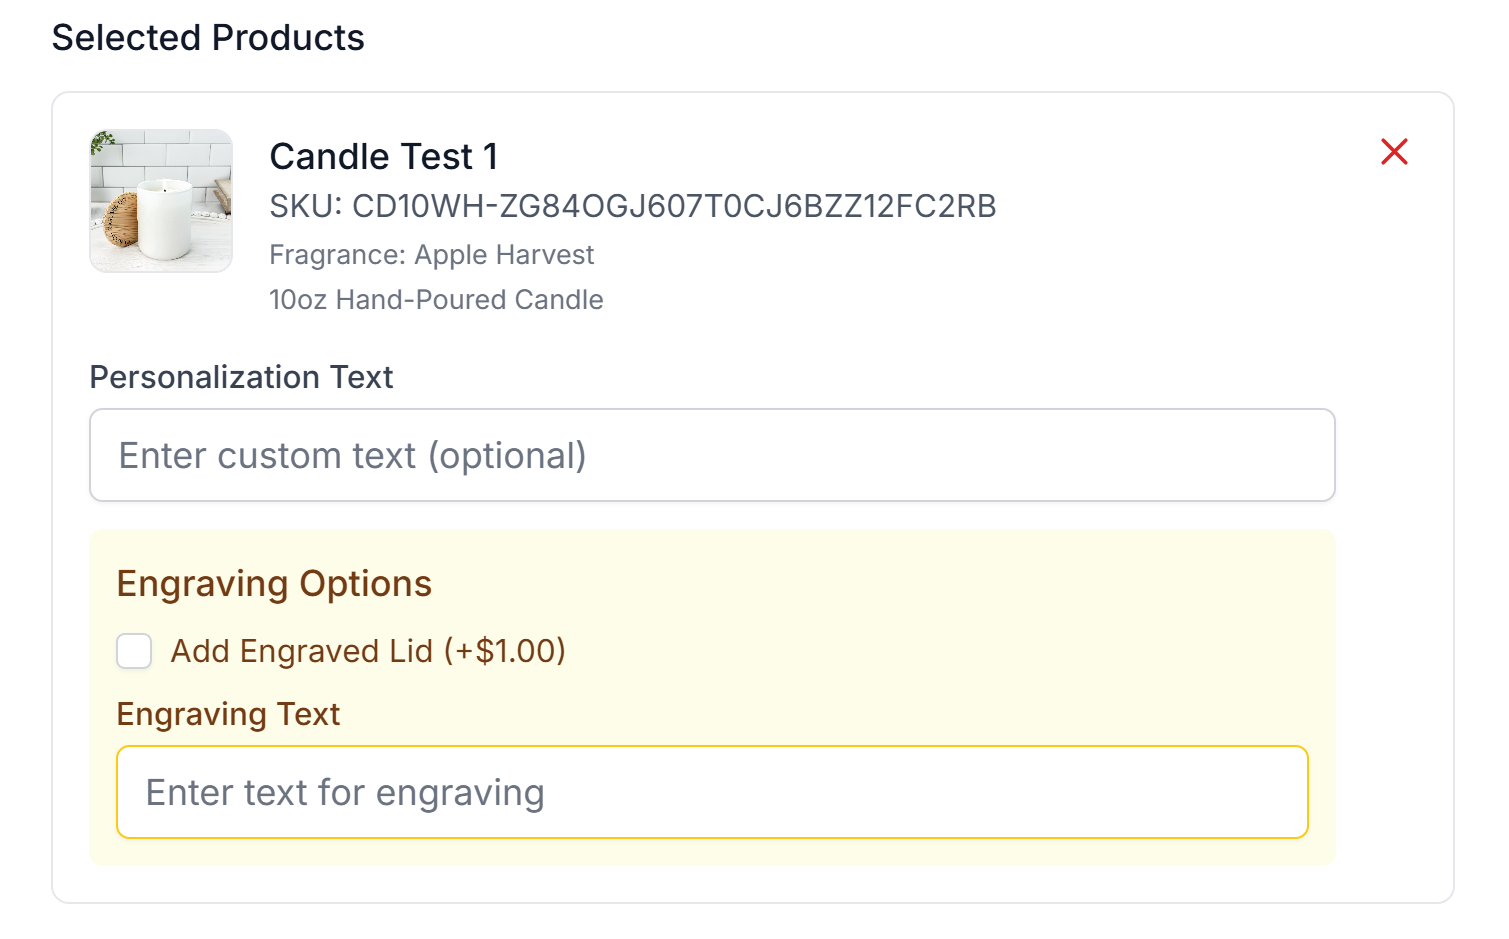Click the "Candle Test 1" product name

[x=383, y=157]
